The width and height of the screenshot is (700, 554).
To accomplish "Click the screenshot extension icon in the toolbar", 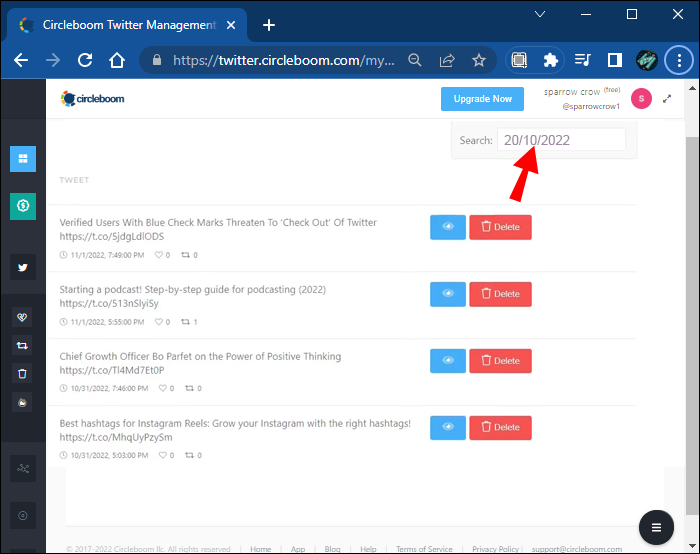I will [519, 60].
